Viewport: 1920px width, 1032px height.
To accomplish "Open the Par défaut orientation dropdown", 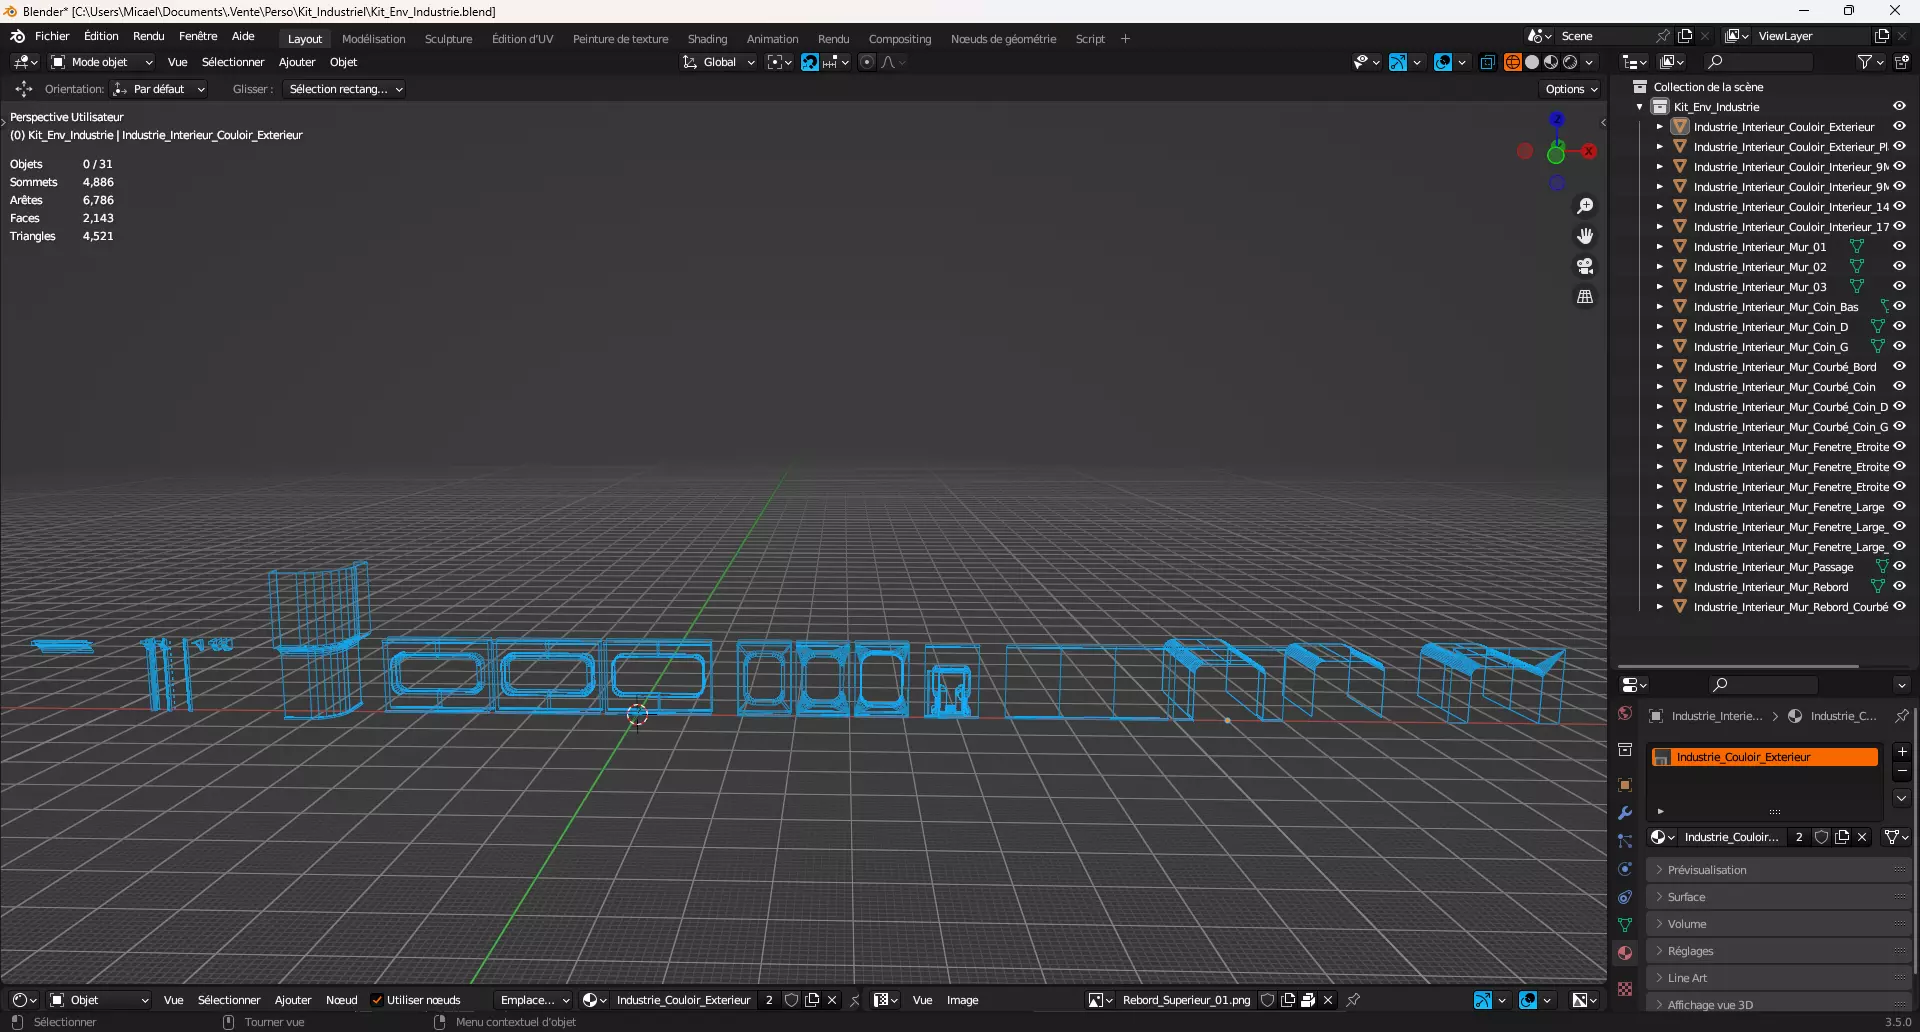I will (x=159, y=89).
